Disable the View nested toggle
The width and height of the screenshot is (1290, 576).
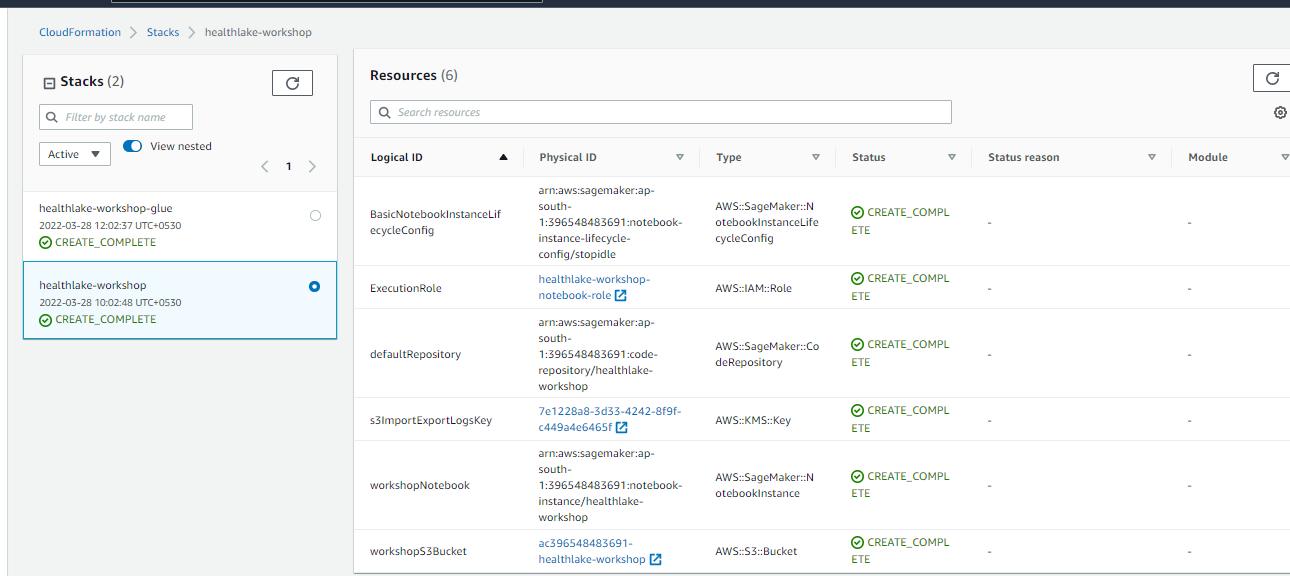(131, 146)
